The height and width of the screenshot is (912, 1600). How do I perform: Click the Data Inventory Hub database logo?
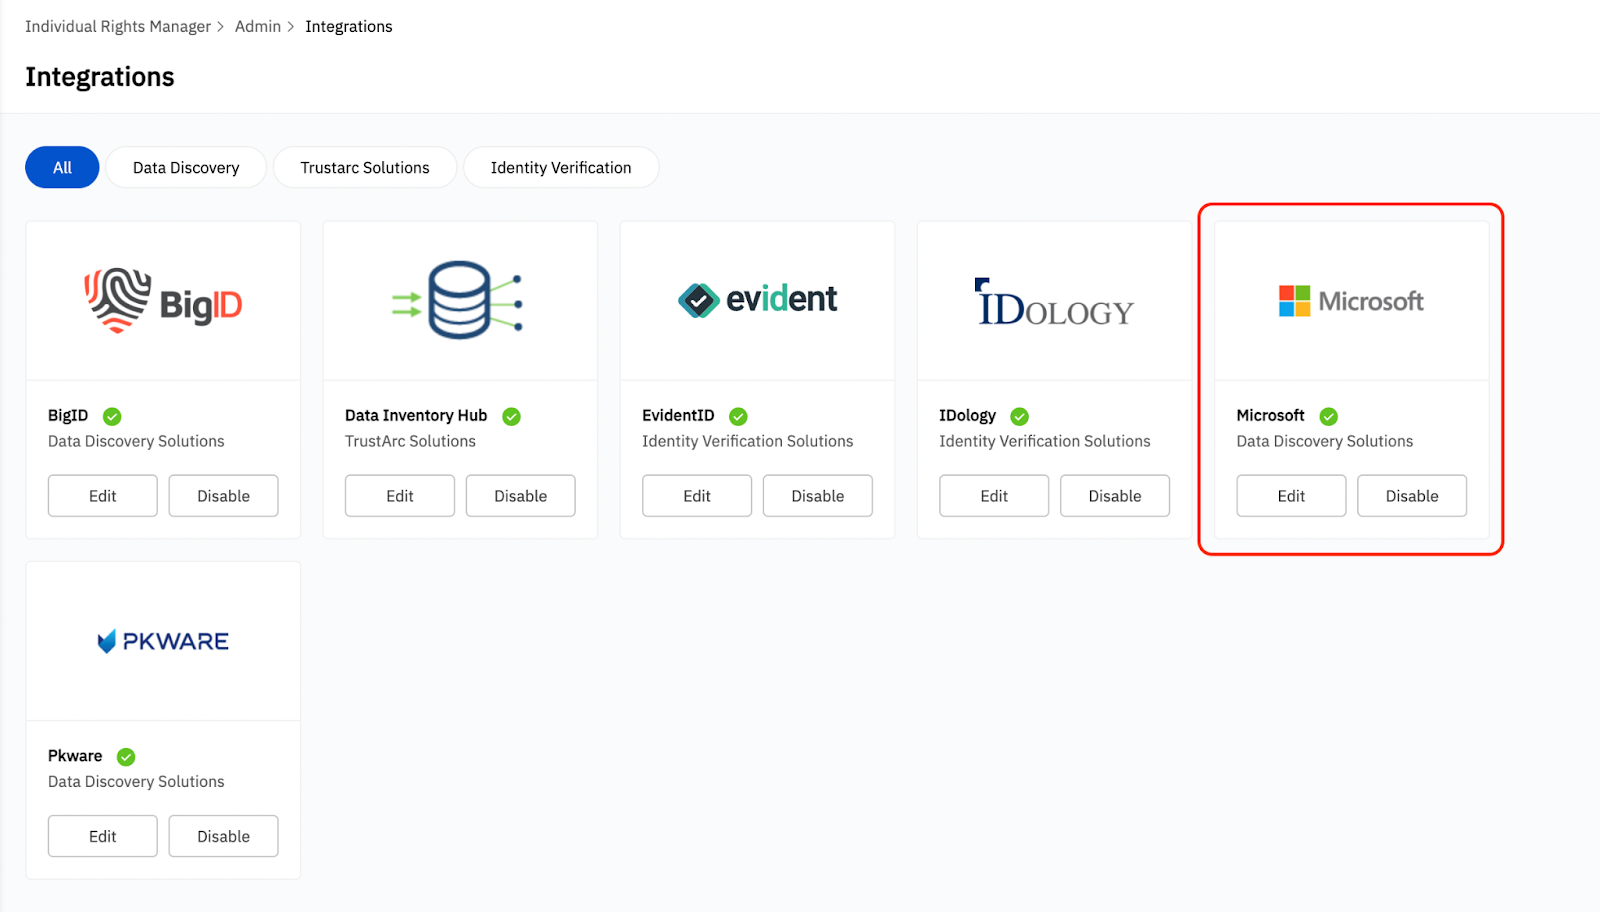[x=457, y=300]
